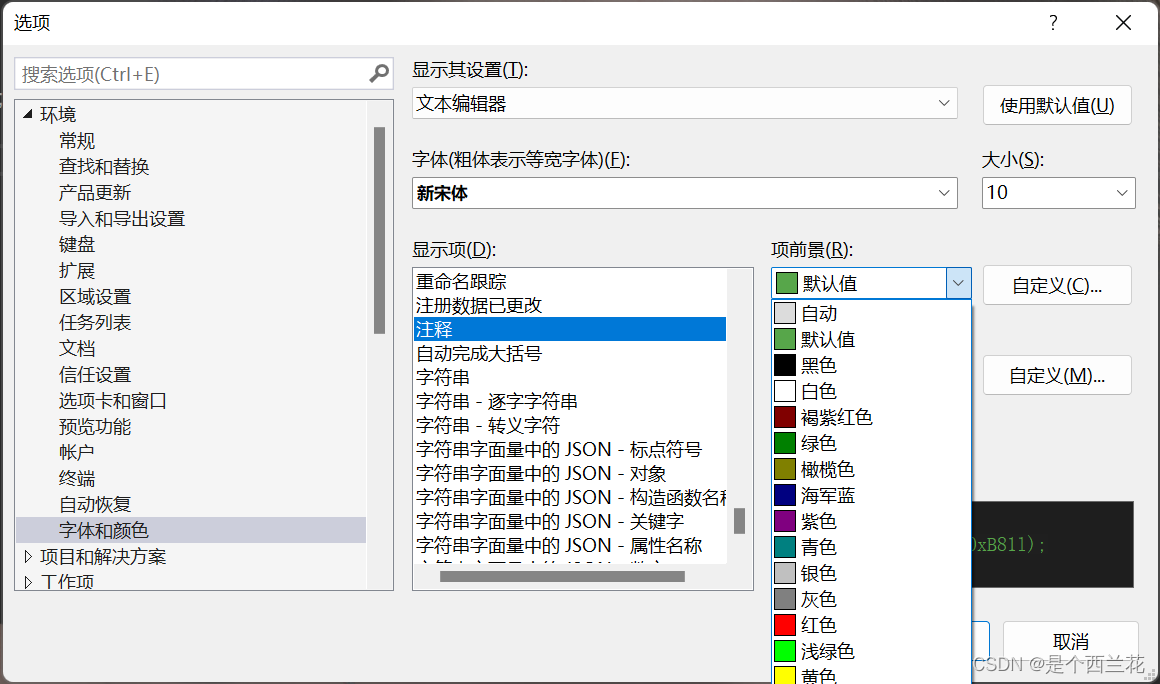Select 字符串 - 逐字字符串 display item
Screen dimensions: 1160x684
pyautogui.click(x=570, y=402)
